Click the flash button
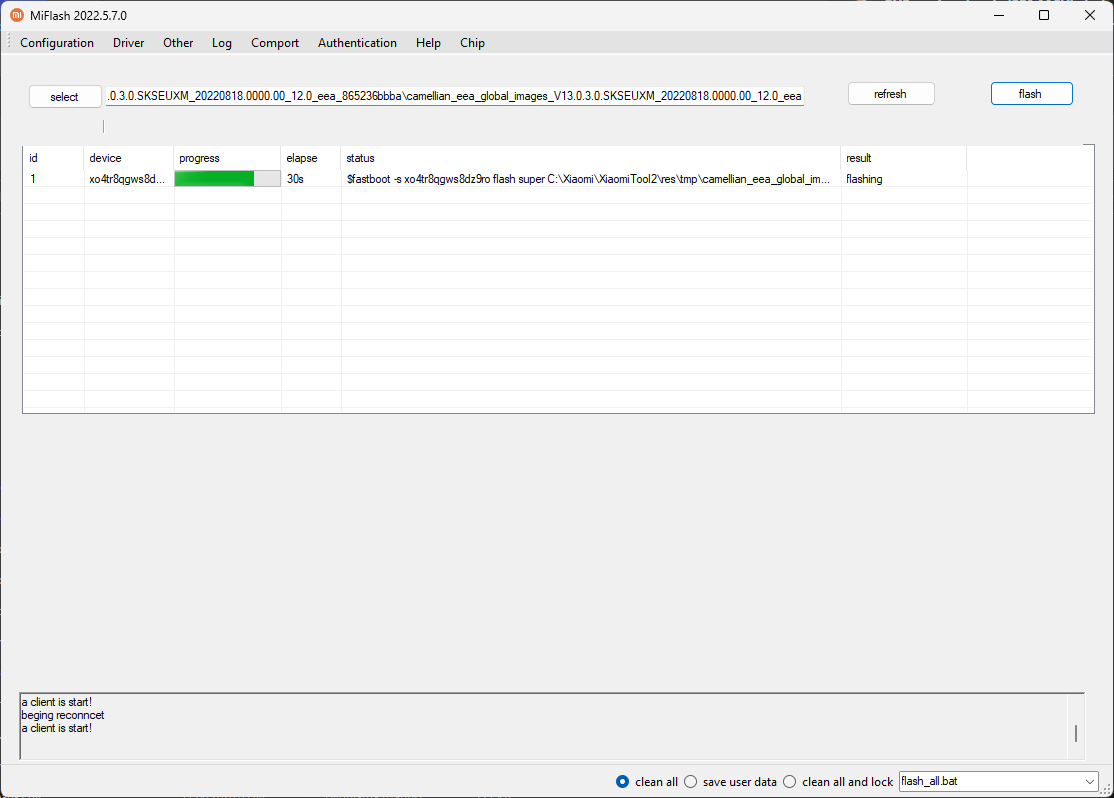This screenshot has width=1114, height=798. (1032, 94)
